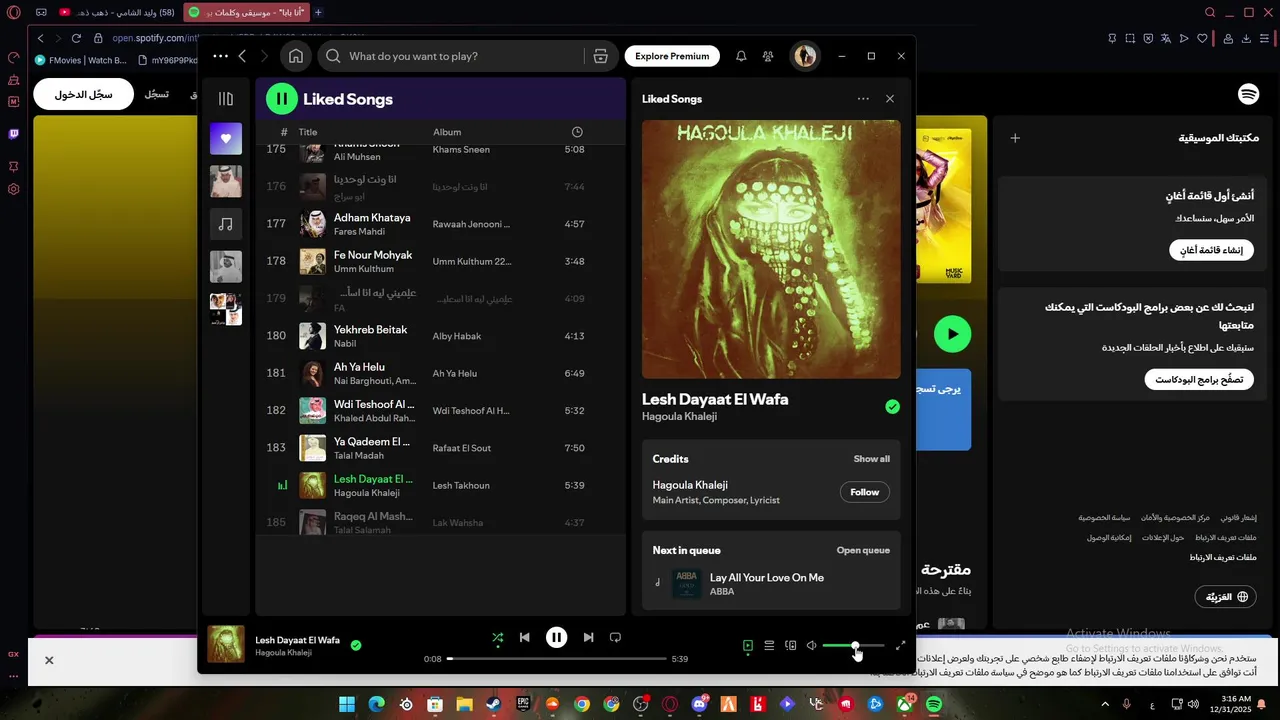
Task: Select track Wdi Teshoof Al row 182
Action: [440, 410]
